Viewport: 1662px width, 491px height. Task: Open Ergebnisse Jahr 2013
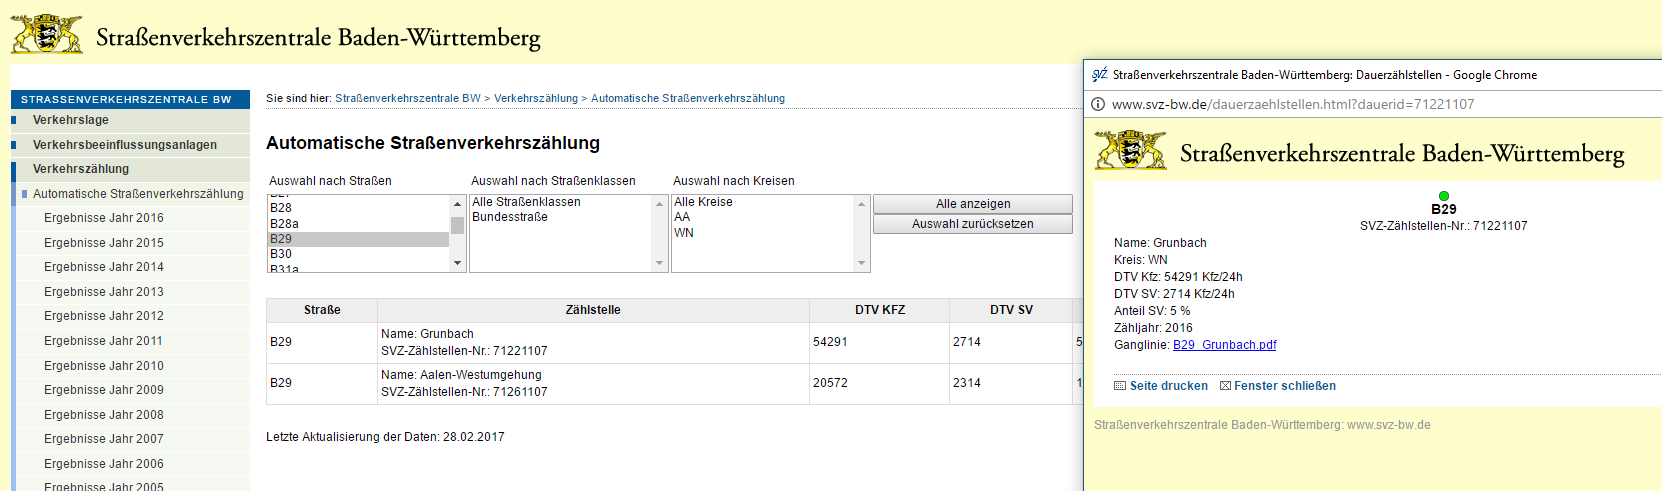104,292
